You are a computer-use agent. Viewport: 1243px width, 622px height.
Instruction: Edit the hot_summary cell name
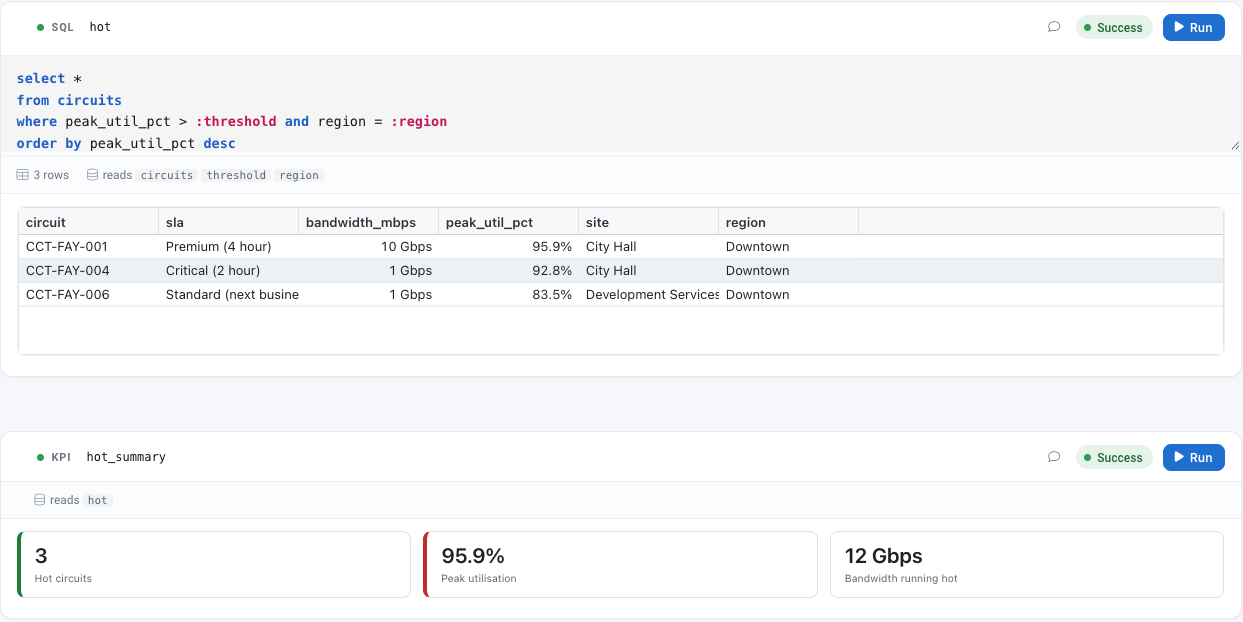[x=126, y=457]
